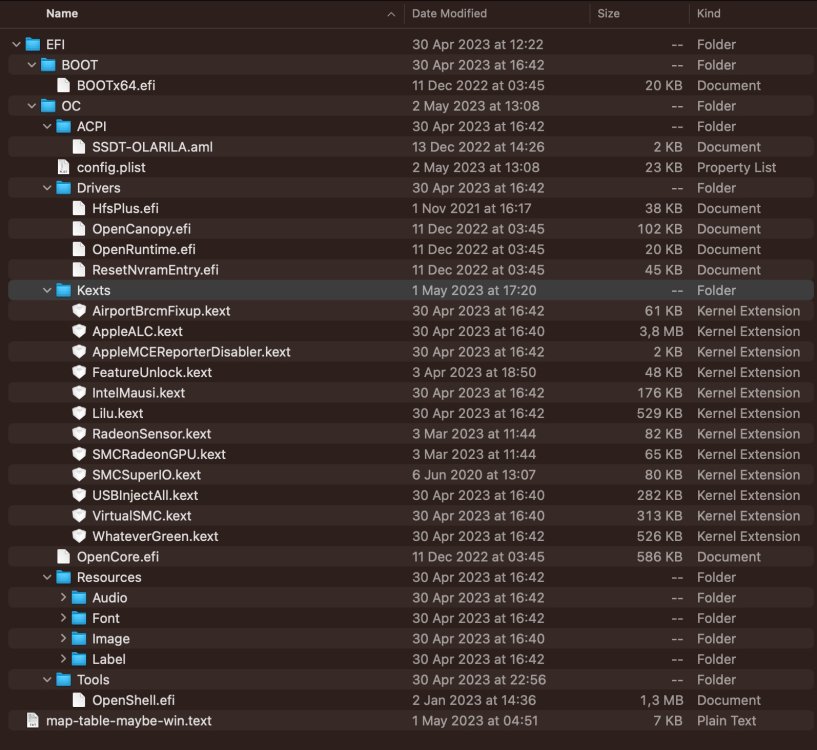The width and height of the screenshot is (817, 750).
Task: Click date 13 Dec 2022 at 14:26
Action: (x=478, y=147)
